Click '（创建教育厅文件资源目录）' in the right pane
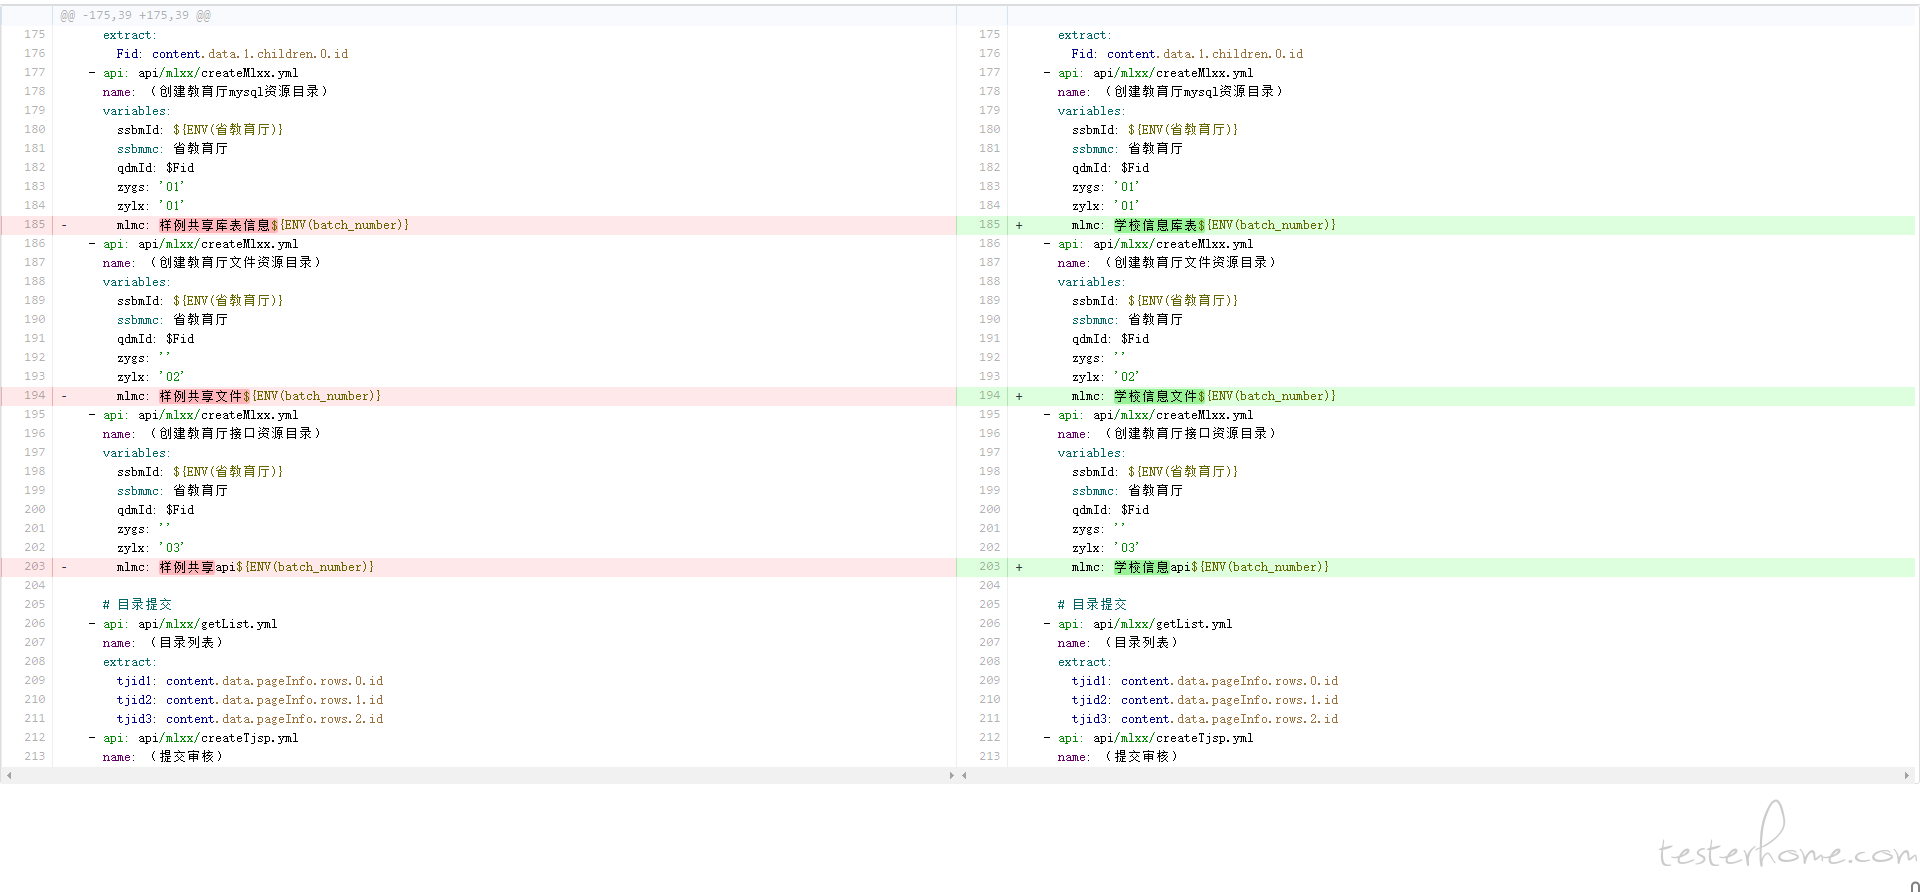Viewport: 1920px width, 892px height. point(1191,263)
